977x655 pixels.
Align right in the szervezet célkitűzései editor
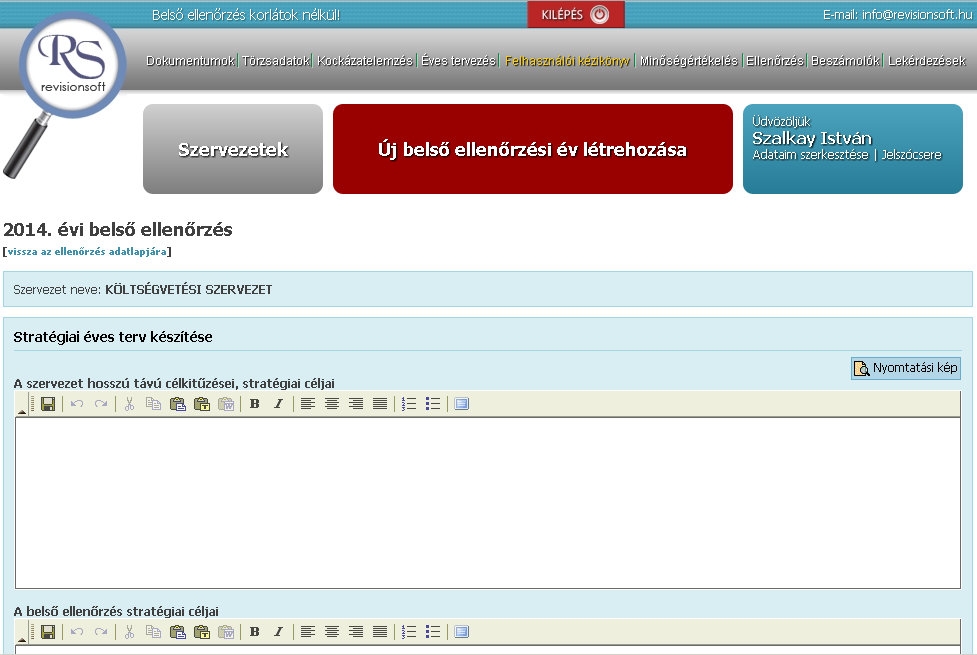pyautogui.click(x=356, y=404)
